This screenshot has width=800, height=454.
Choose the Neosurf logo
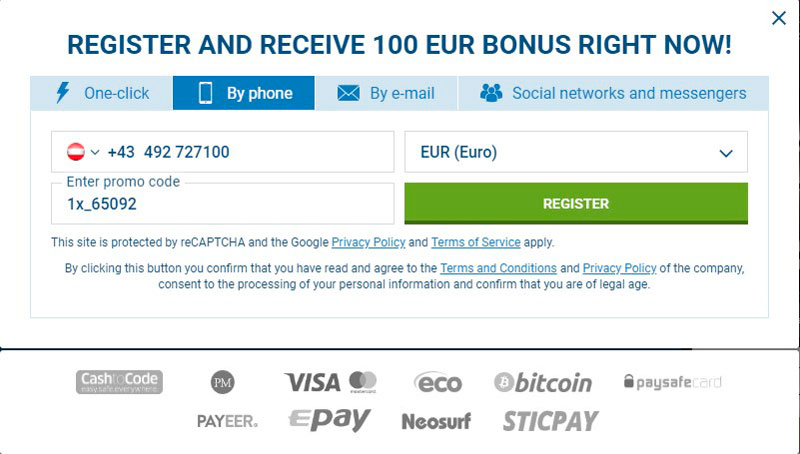tap(436, 421)
